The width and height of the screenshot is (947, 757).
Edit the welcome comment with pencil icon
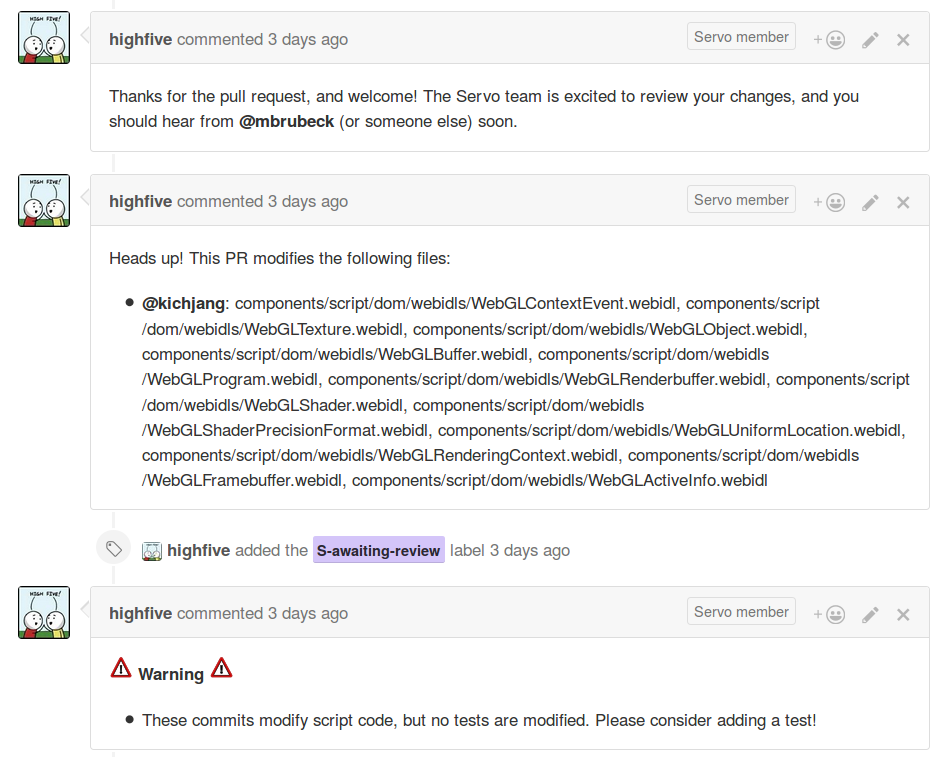point(870,40)
